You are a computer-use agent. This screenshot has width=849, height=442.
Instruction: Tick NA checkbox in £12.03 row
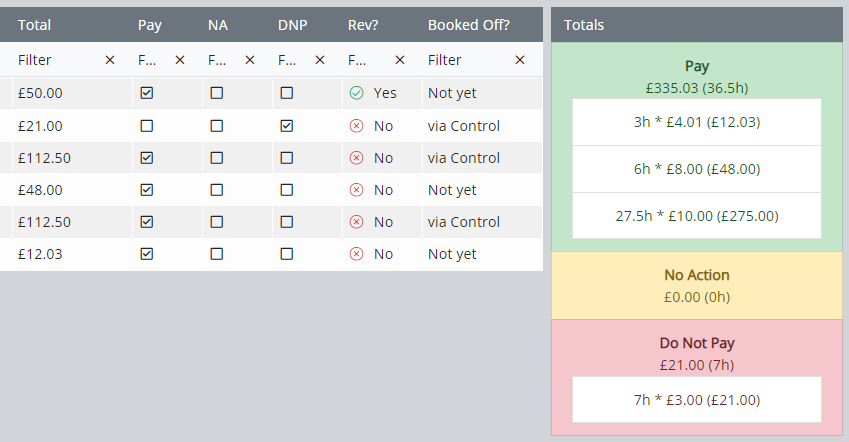point(217,254)
